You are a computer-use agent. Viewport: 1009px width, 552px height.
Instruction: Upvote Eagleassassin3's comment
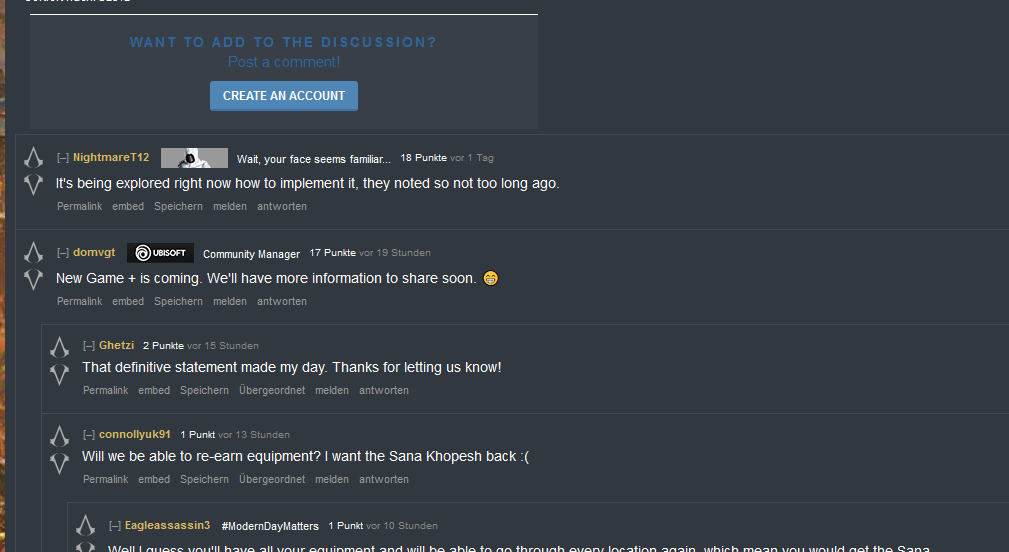(86, 526)
